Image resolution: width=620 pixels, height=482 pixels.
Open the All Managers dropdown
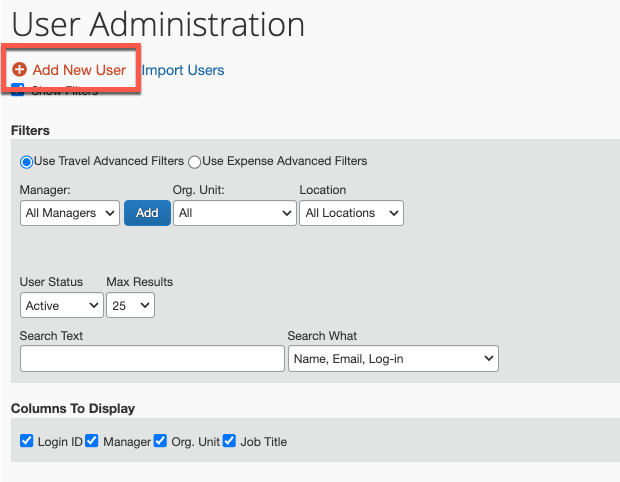[x=70, y=213]
